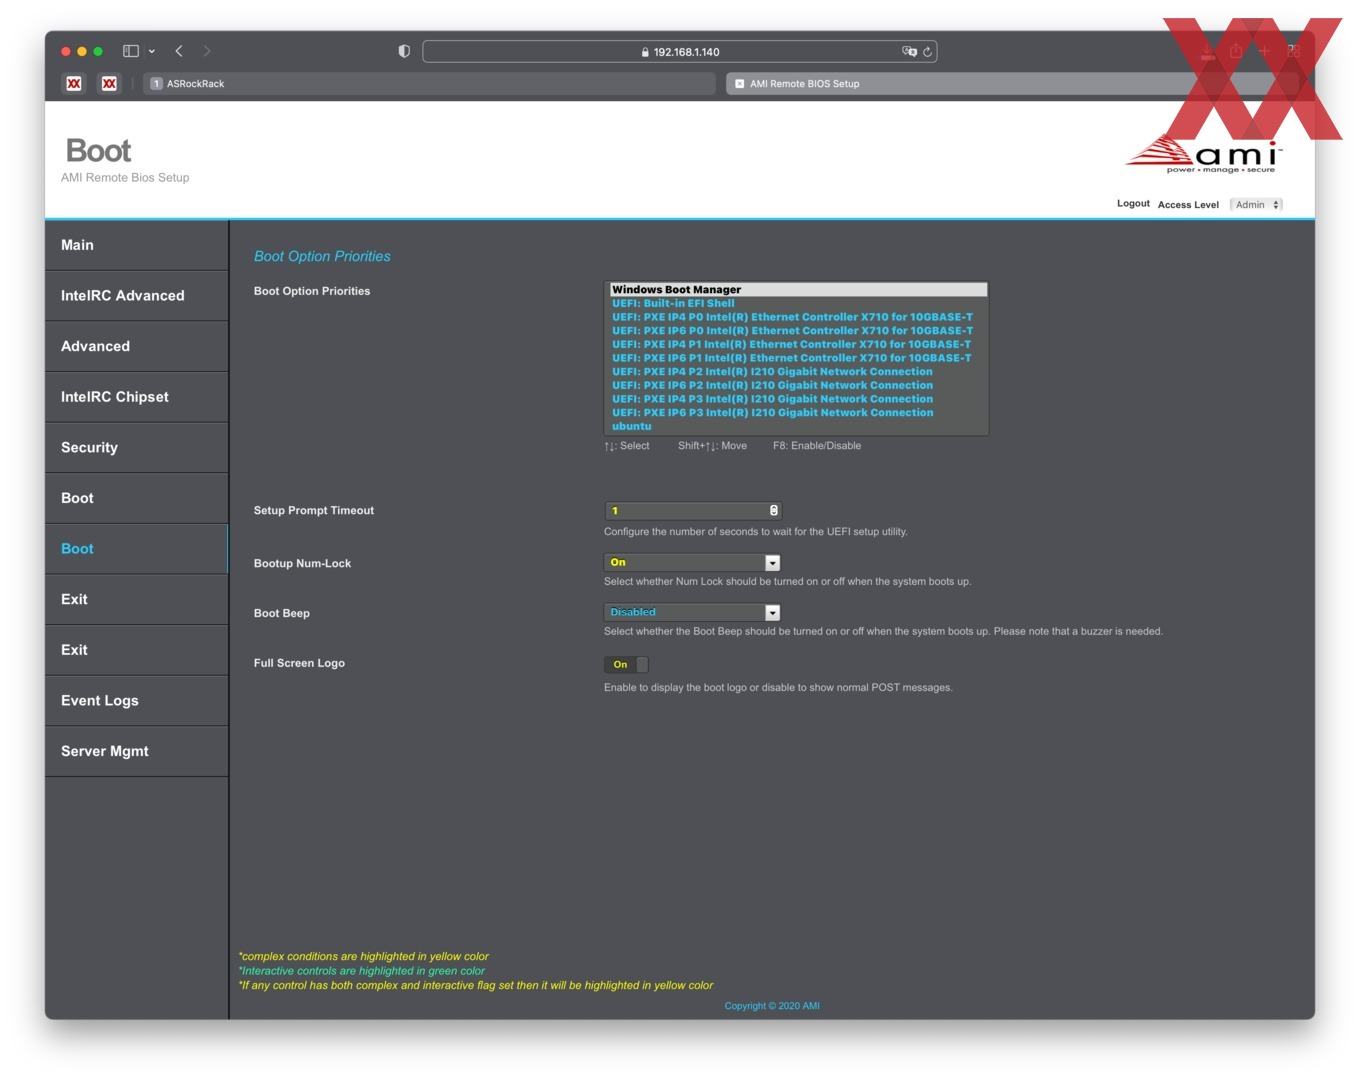Click the Copyright © 2020 AMI link
Screen dimensions: 1360x1079
pyautogui.click(x=772, y=1006)
